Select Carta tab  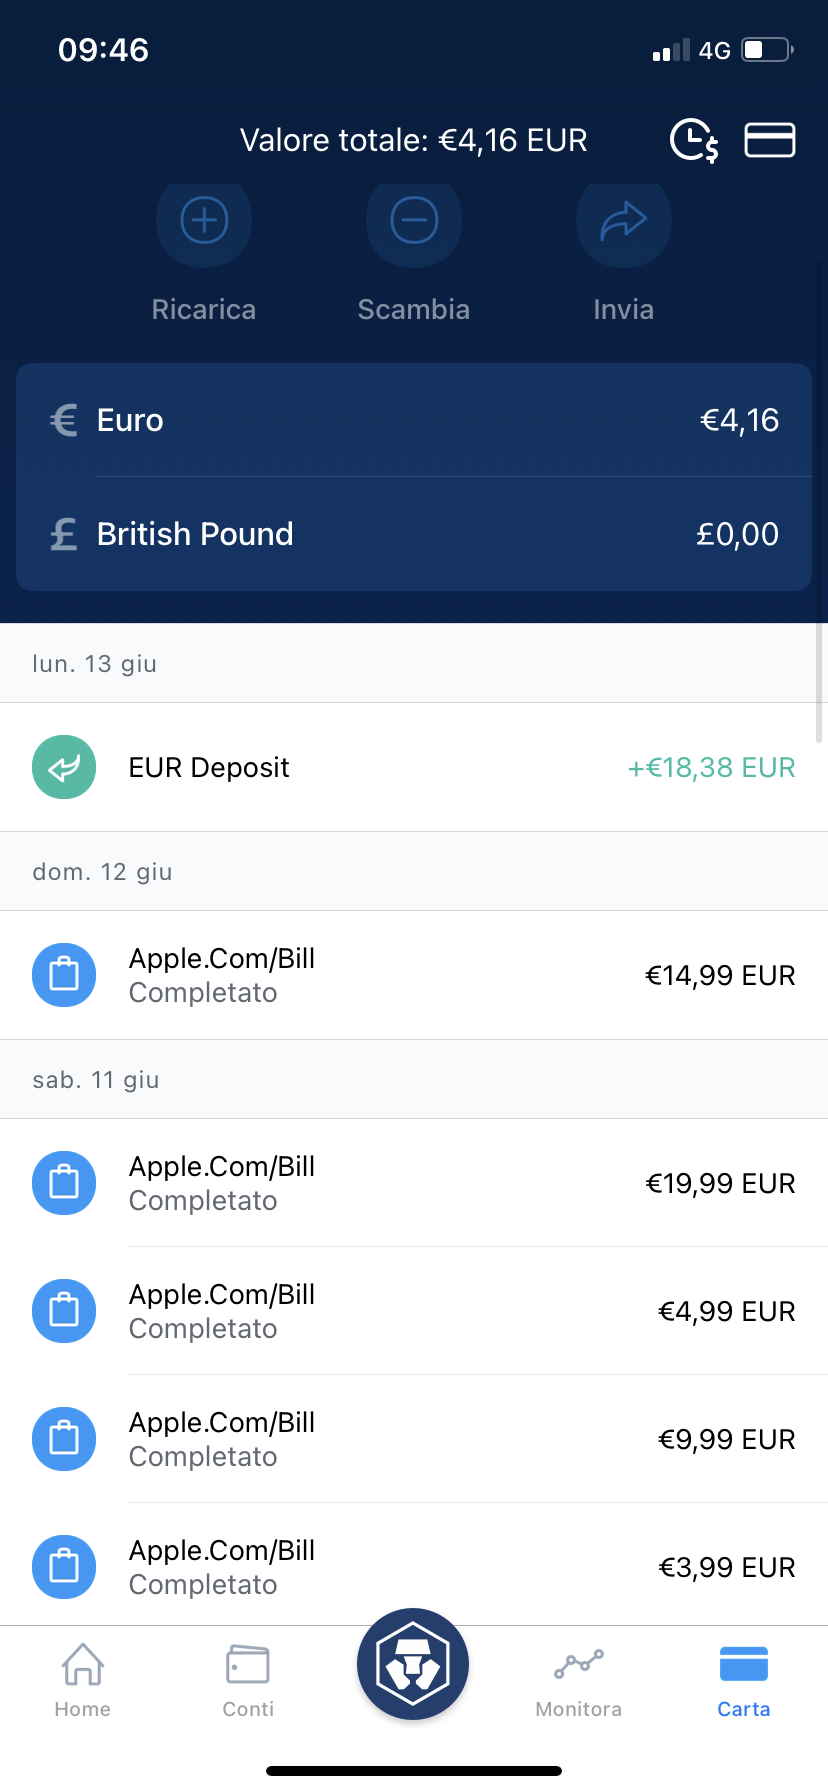coord(743,1680)
